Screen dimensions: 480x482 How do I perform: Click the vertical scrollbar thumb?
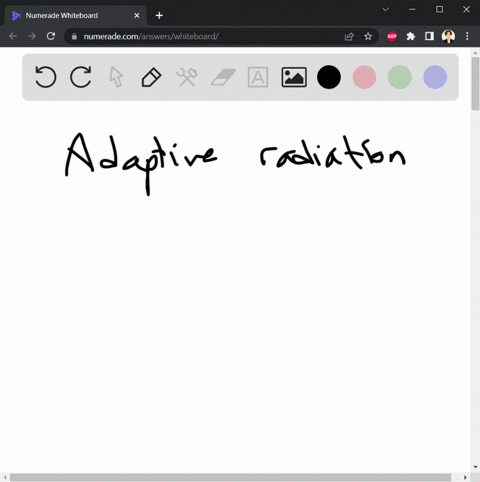pos(475,83)
